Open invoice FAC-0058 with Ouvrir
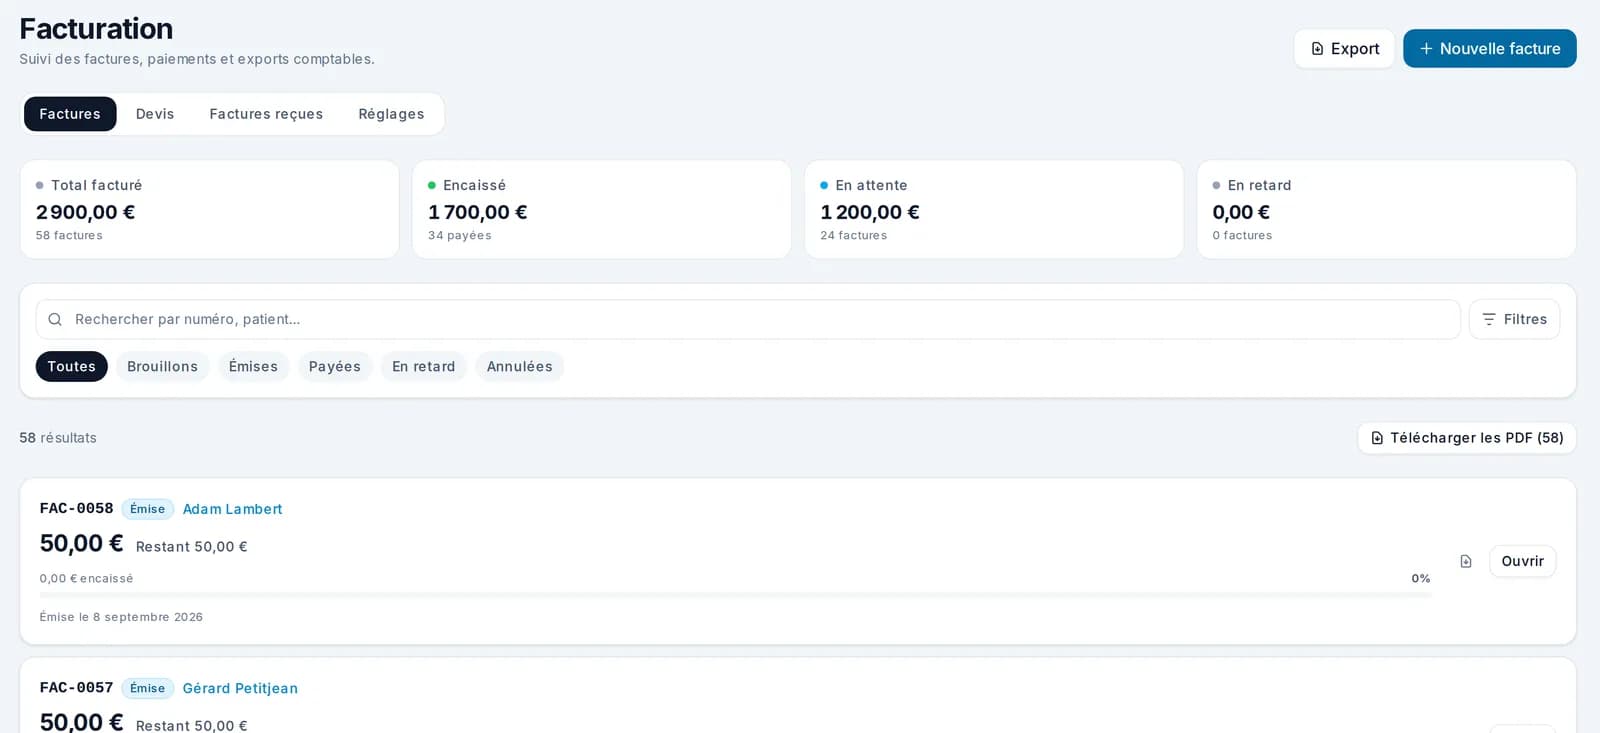The width and height of the screenshot is (1600, 733). pyautogui.click(x=1522, y=561)
